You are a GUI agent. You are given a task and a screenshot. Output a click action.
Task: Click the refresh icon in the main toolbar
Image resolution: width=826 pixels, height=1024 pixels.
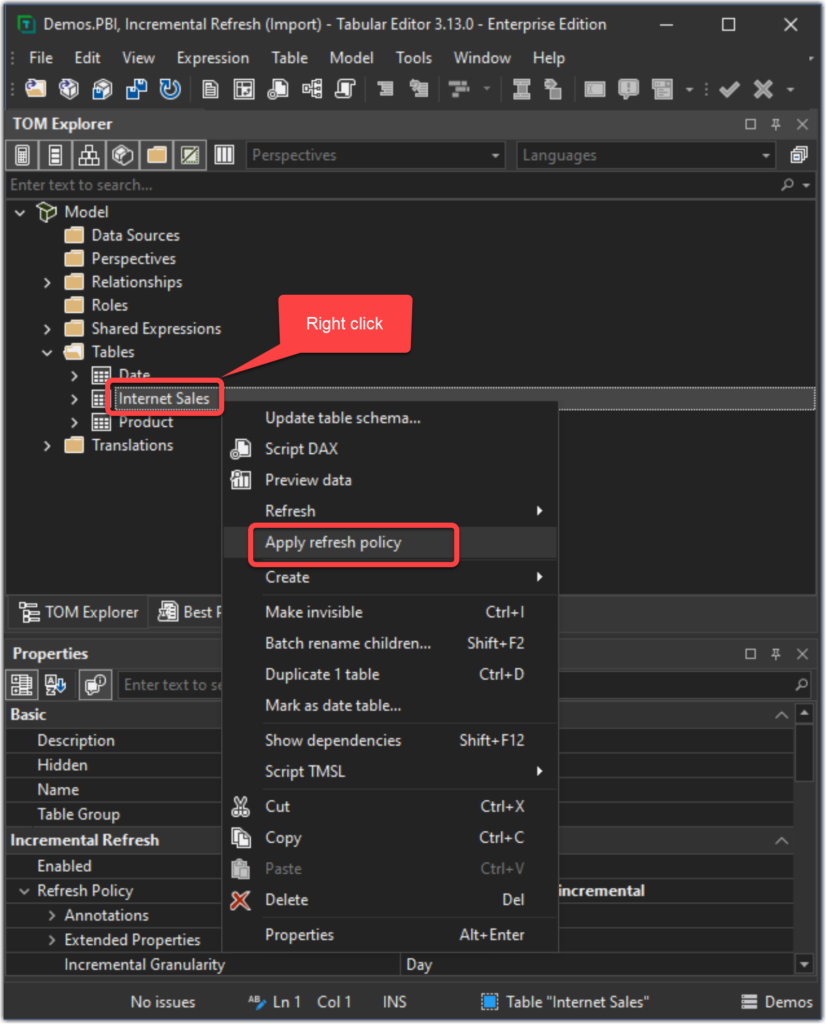(x=170, y=89)
